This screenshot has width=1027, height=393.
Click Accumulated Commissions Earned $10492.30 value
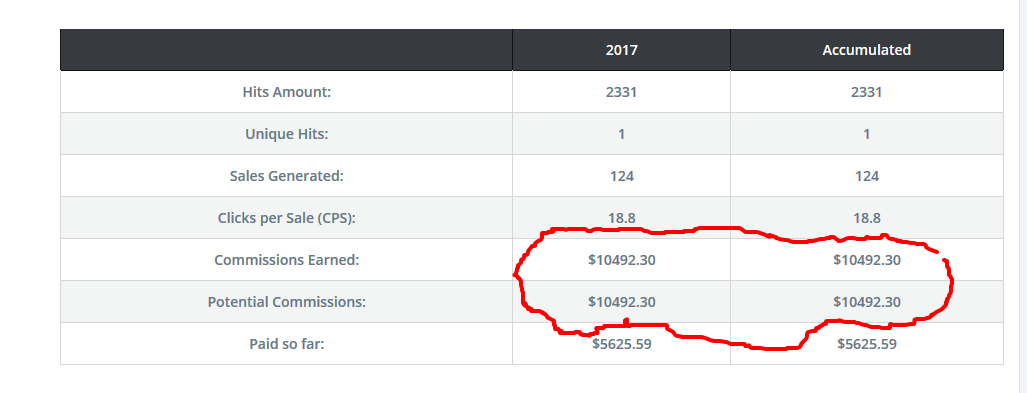tap(867, 259)
